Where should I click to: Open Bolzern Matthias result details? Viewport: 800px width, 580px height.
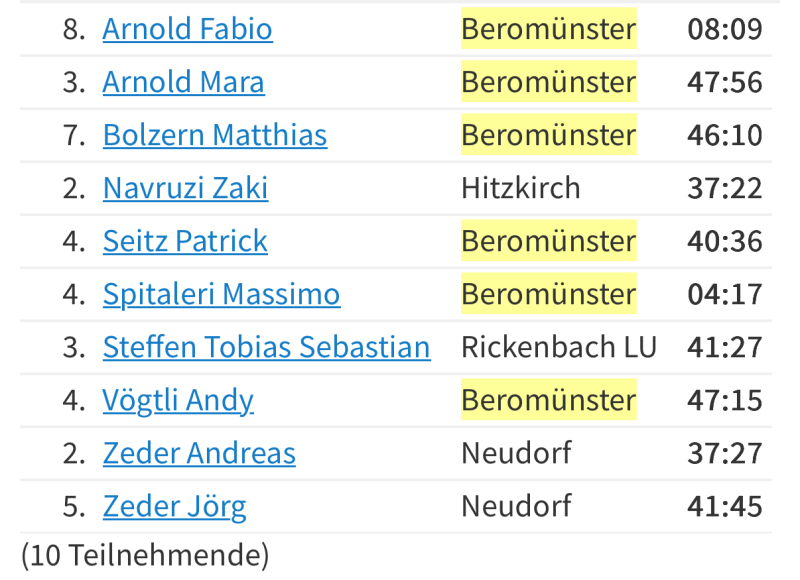point(214,135)
